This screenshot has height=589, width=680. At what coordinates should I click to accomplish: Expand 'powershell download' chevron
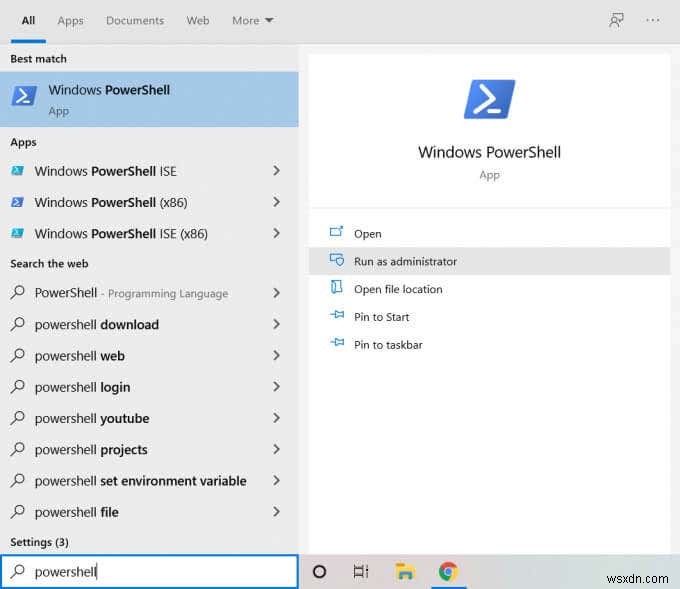(276, 324)
